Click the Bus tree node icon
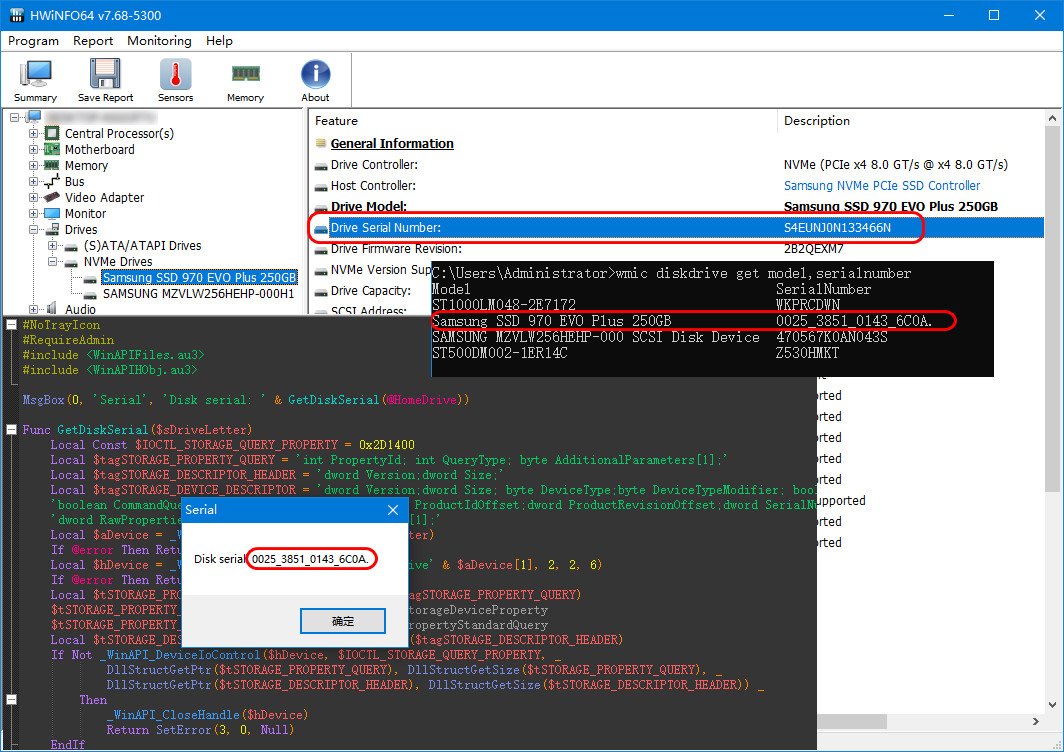The width and height of the screenshot is (1064, 752). tap(52, 181)
